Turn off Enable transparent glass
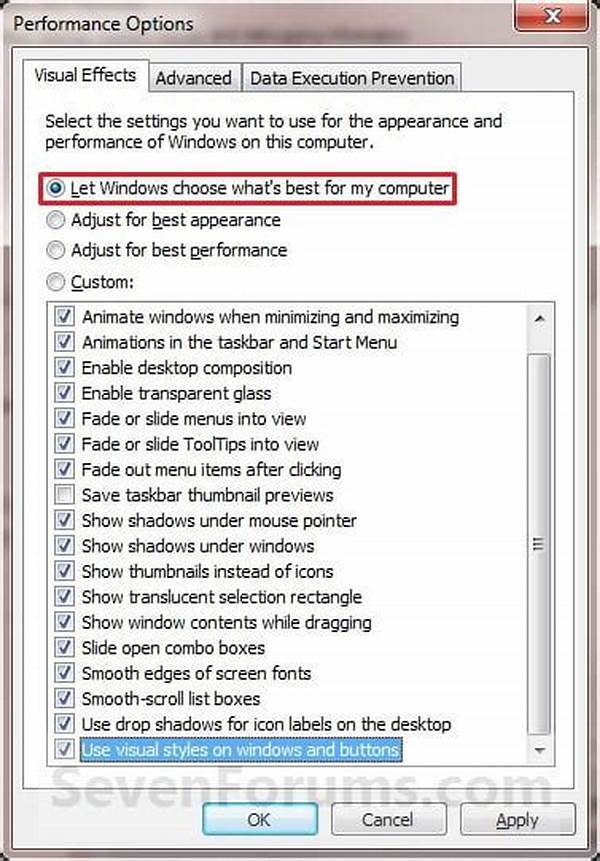This screenshot has width=600, height=861. 65,393
